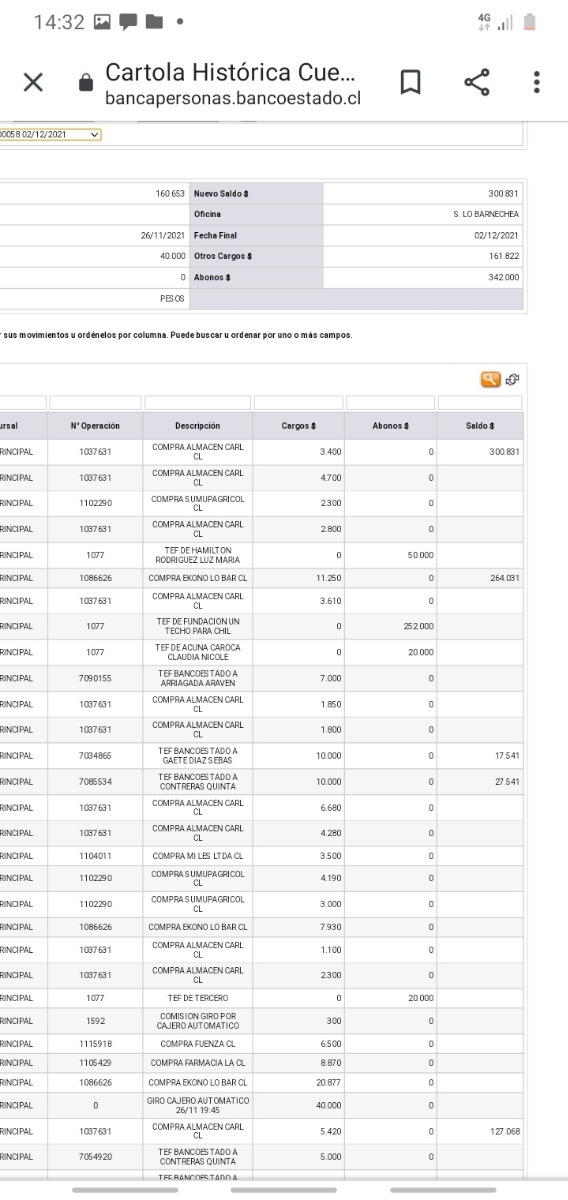Select the 252.000 abono amount
This screenshot has height=1200, width=568.
coord(418,627)
